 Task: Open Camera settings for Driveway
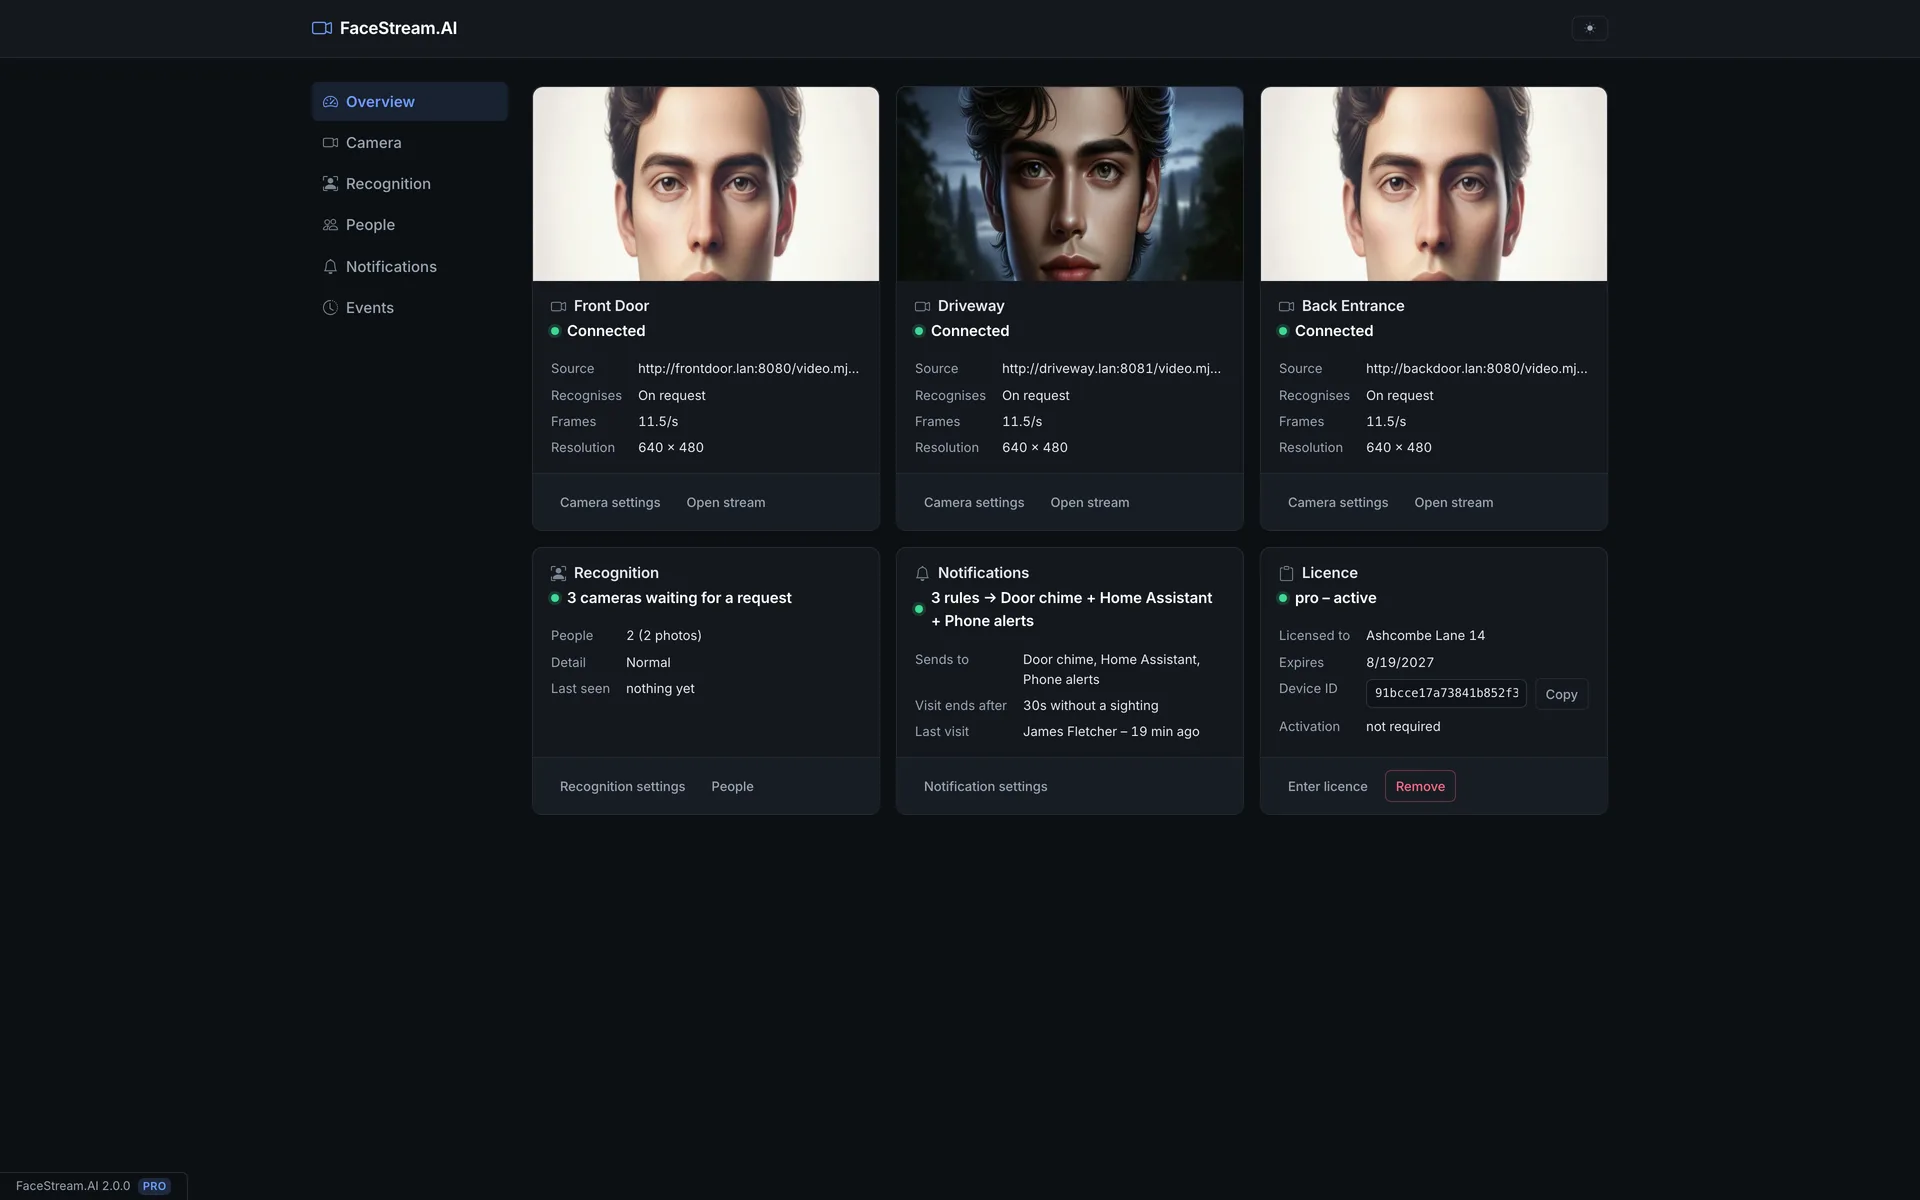(x=974, y=502)
